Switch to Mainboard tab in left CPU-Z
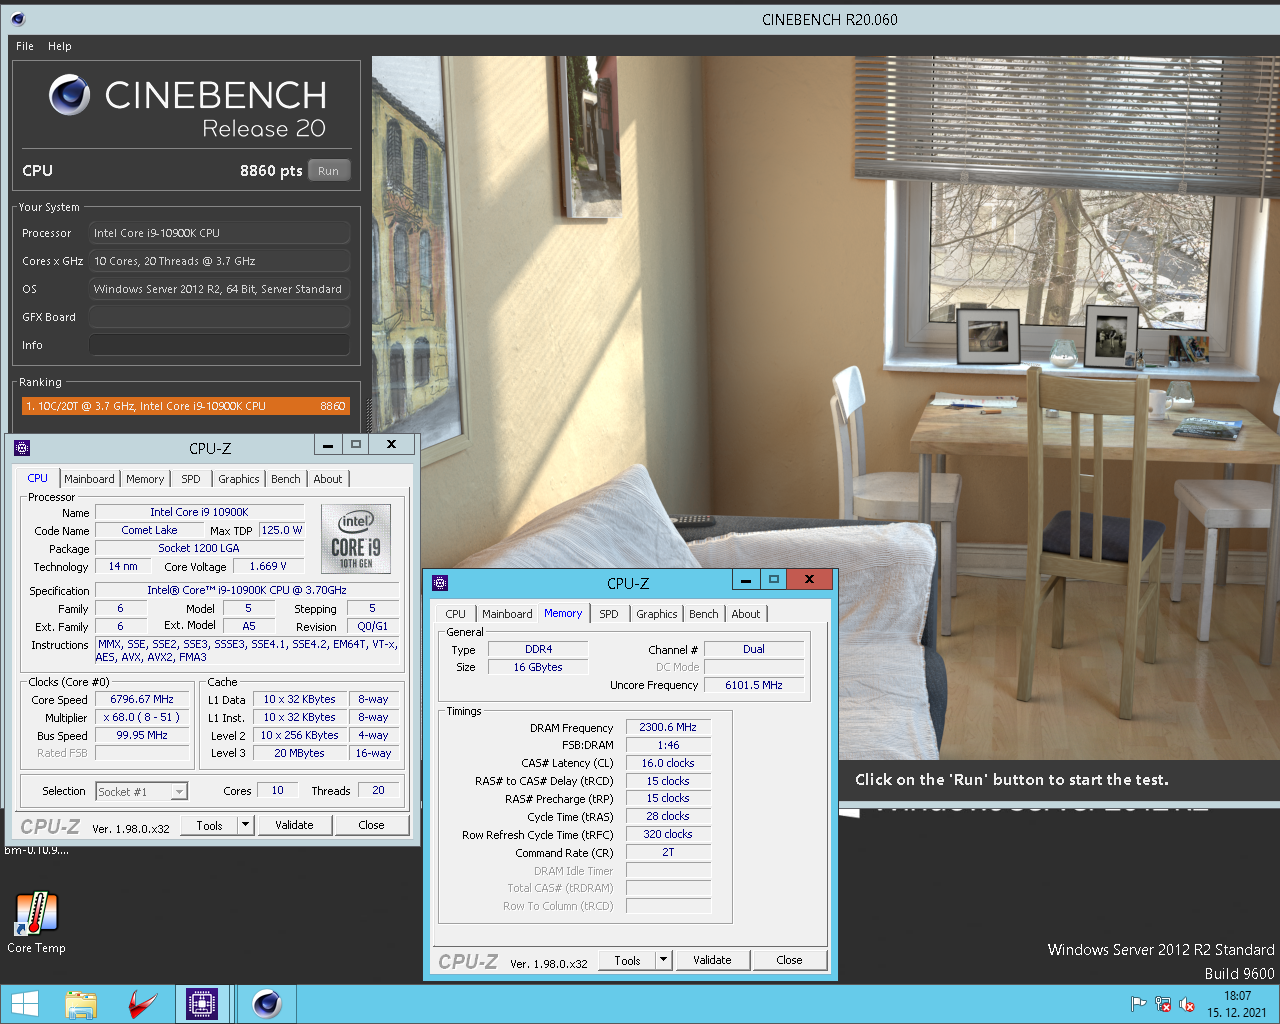Image resolution: width=1280 pixels, height=1024 pixels. click(x=89, y=479)
